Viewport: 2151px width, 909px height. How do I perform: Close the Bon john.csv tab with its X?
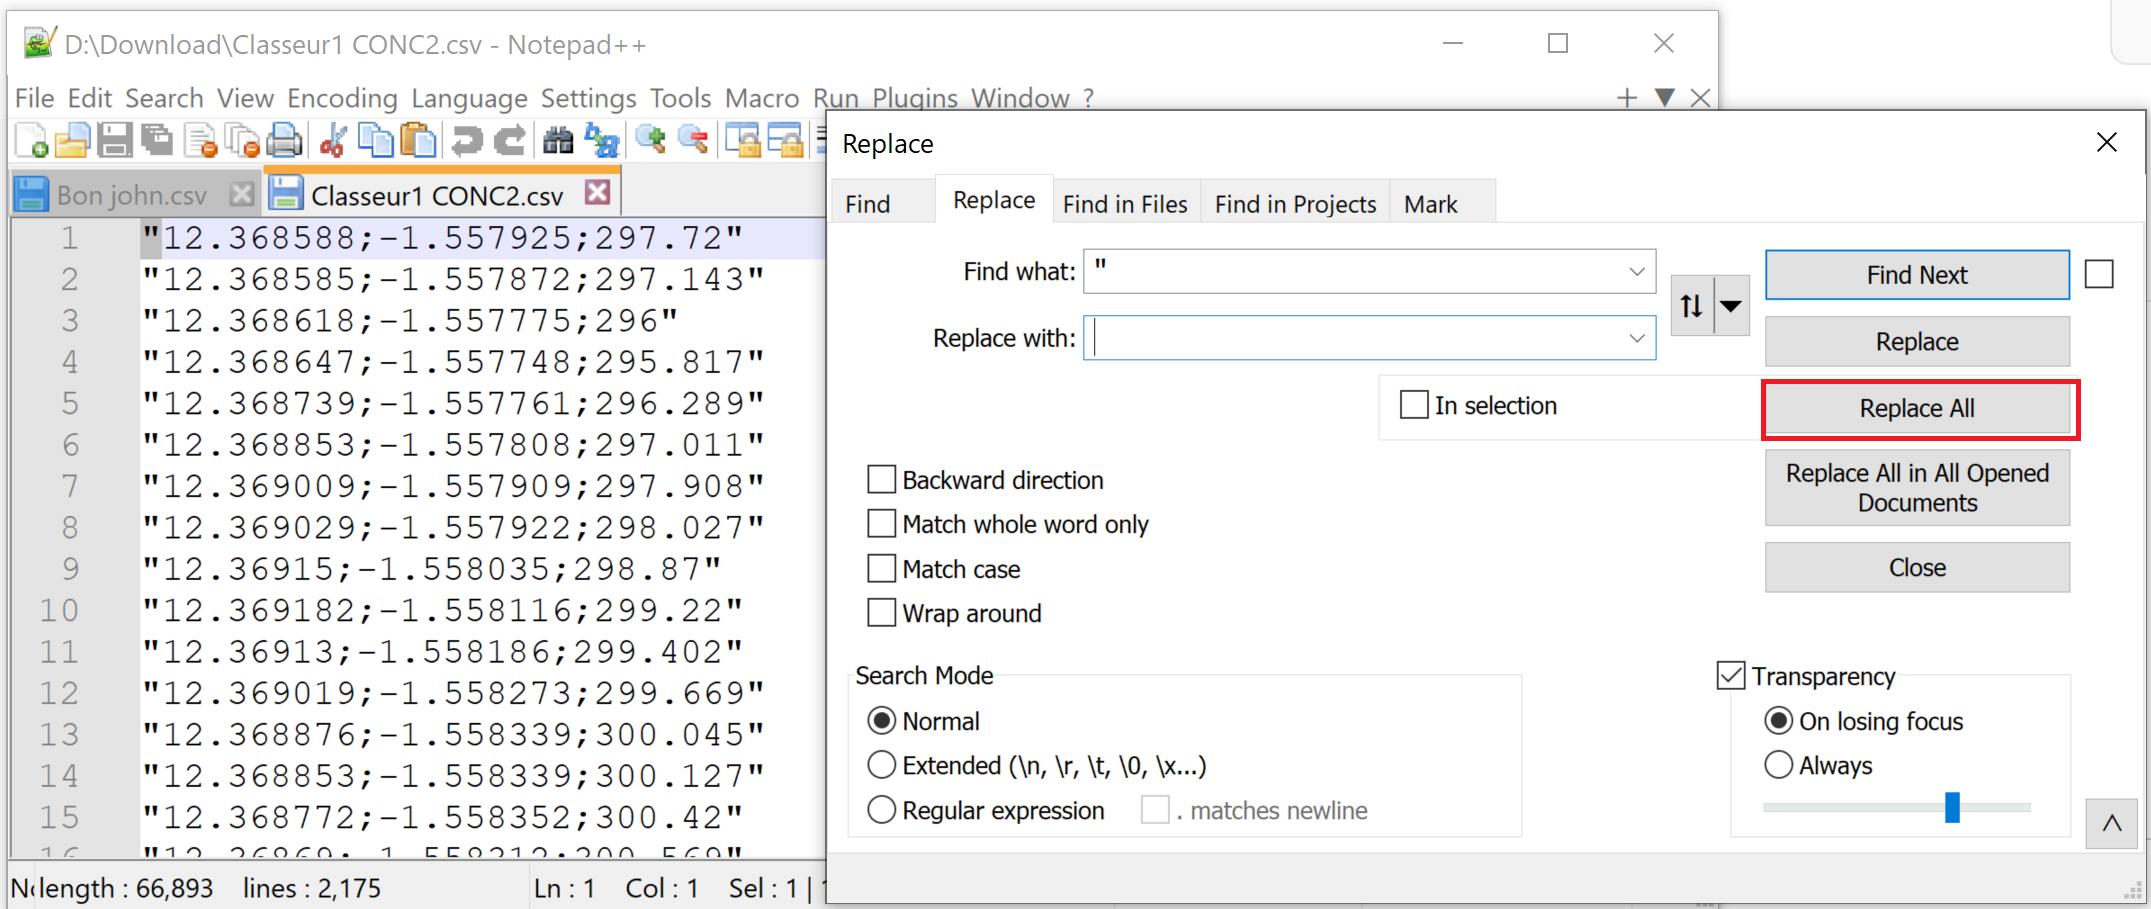241,194
